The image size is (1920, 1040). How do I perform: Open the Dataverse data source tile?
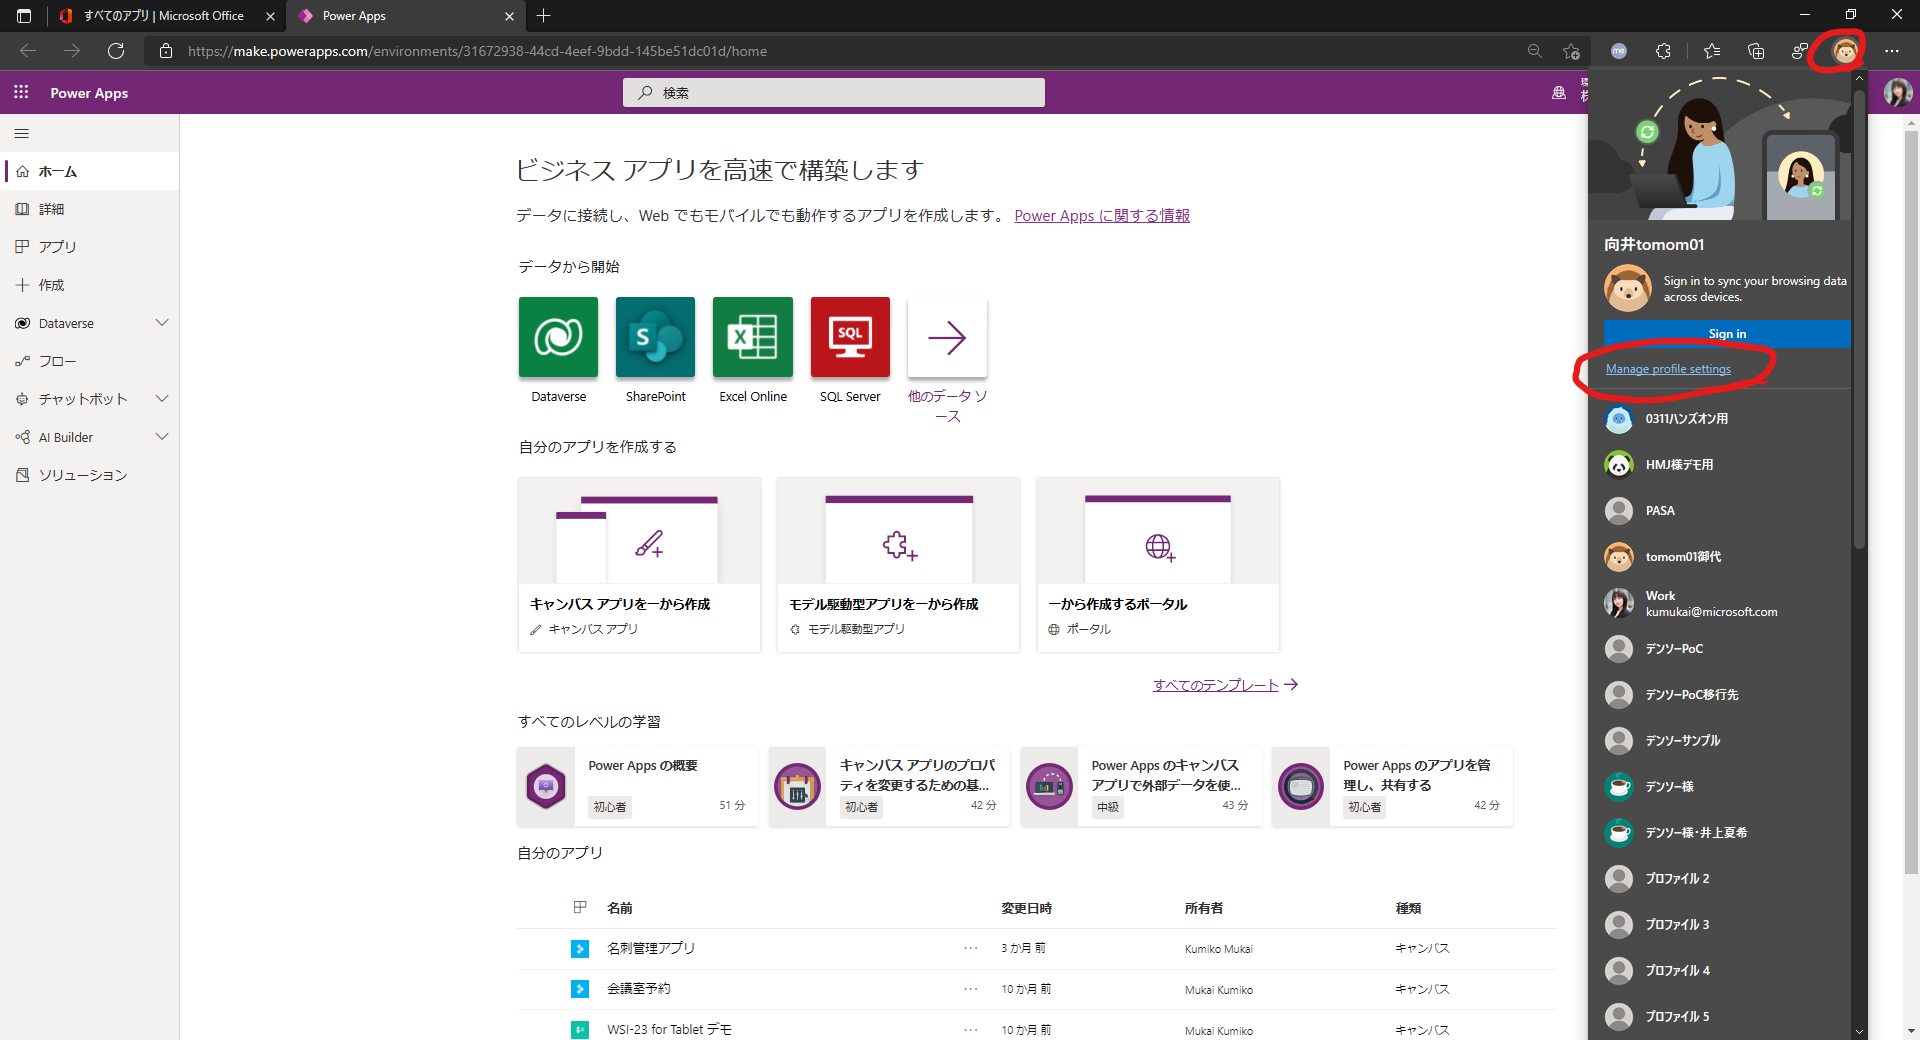pyautogui.click(x=558, y=337)
